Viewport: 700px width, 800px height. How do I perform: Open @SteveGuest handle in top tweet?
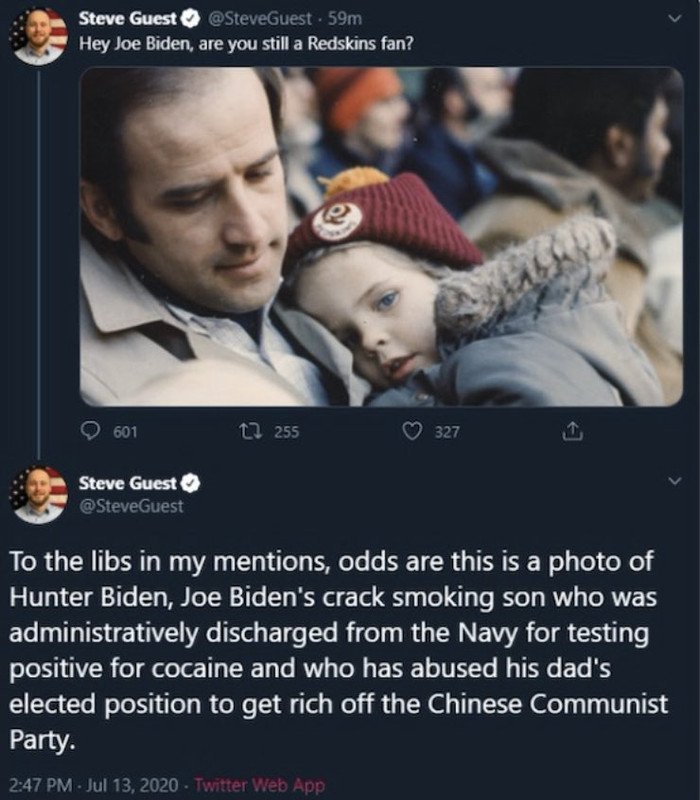(259, 19)
